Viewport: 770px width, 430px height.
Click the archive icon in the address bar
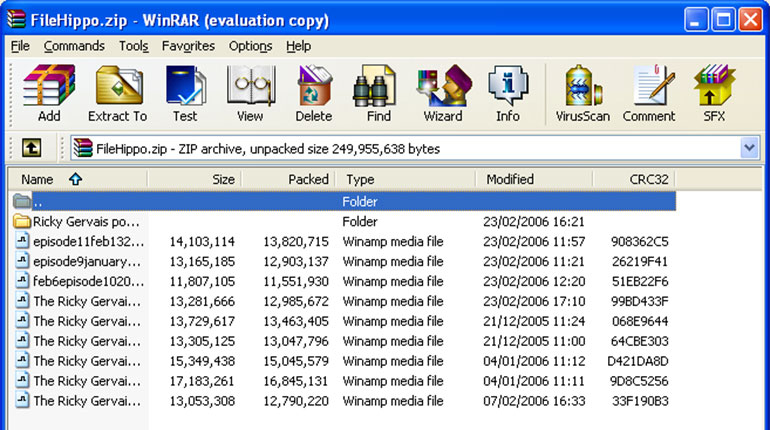83,148
